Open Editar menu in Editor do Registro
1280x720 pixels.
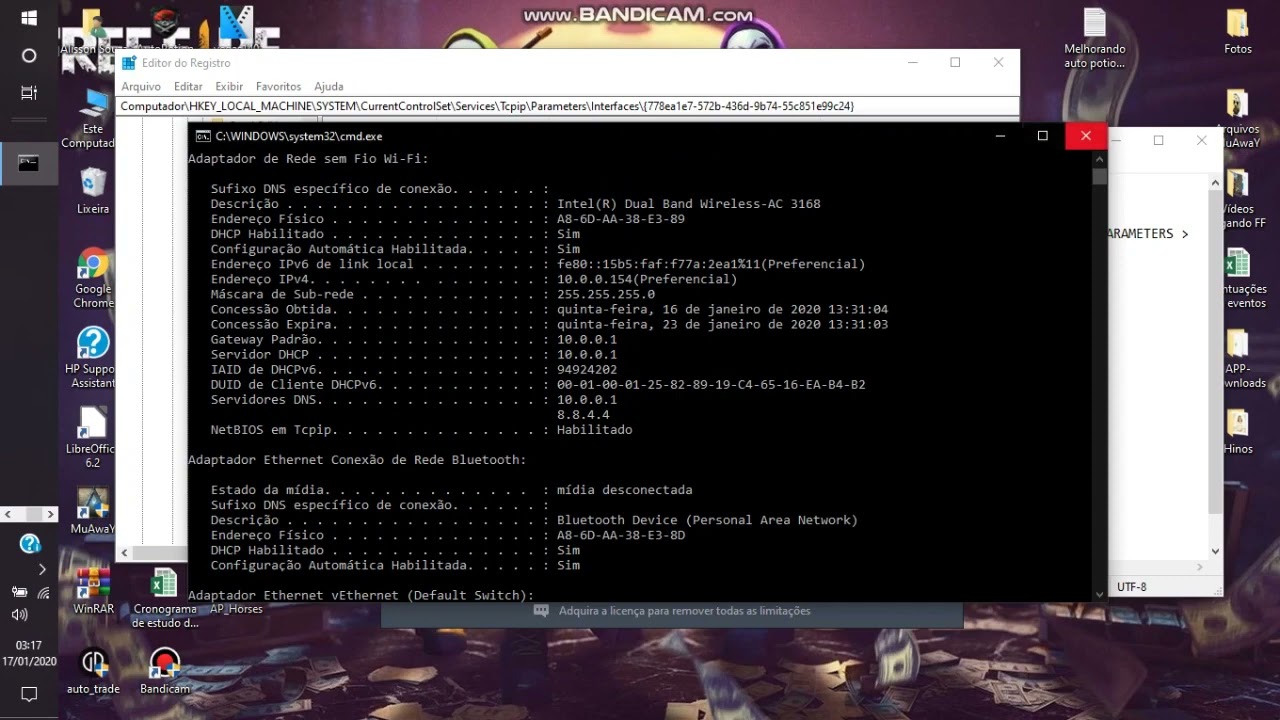coord(188,87)
